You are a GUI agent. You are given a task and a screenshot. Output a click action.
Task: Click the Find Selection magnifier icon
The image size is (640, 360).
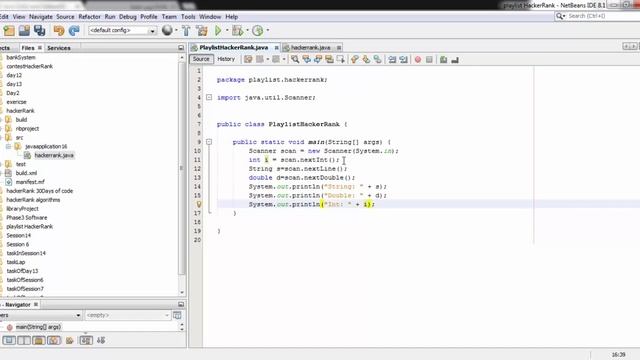[x=295, y=60]
